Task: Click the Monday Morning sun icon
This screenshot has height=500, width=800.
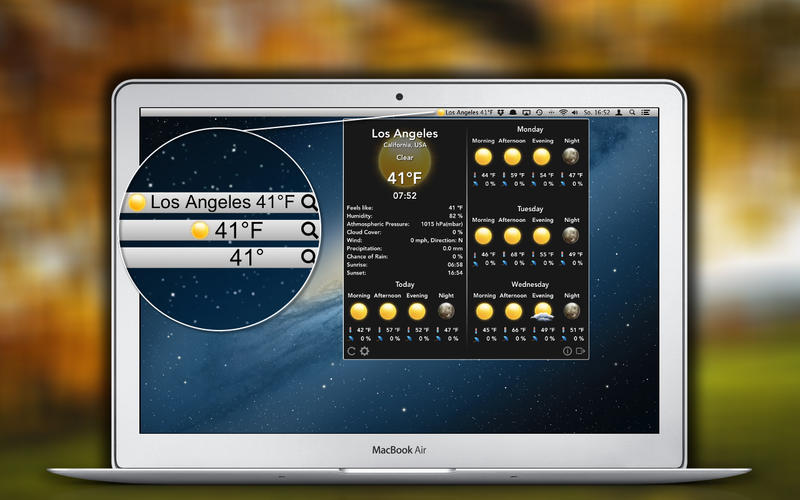Action: (x=483, y=157)
